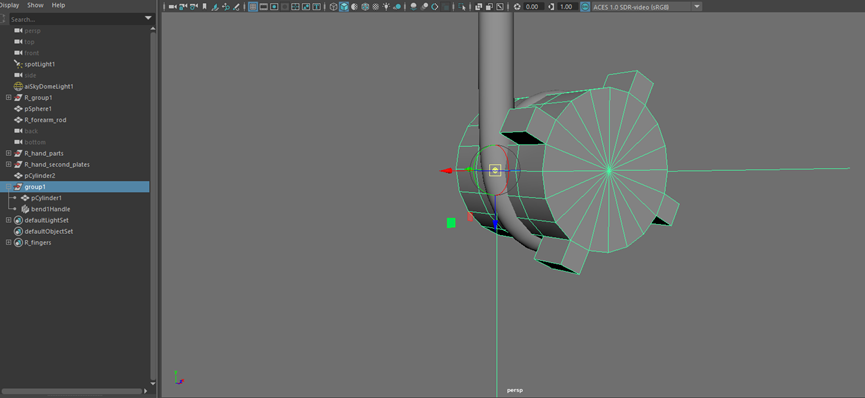Click the camera bookmarks icon

point(205,7)
